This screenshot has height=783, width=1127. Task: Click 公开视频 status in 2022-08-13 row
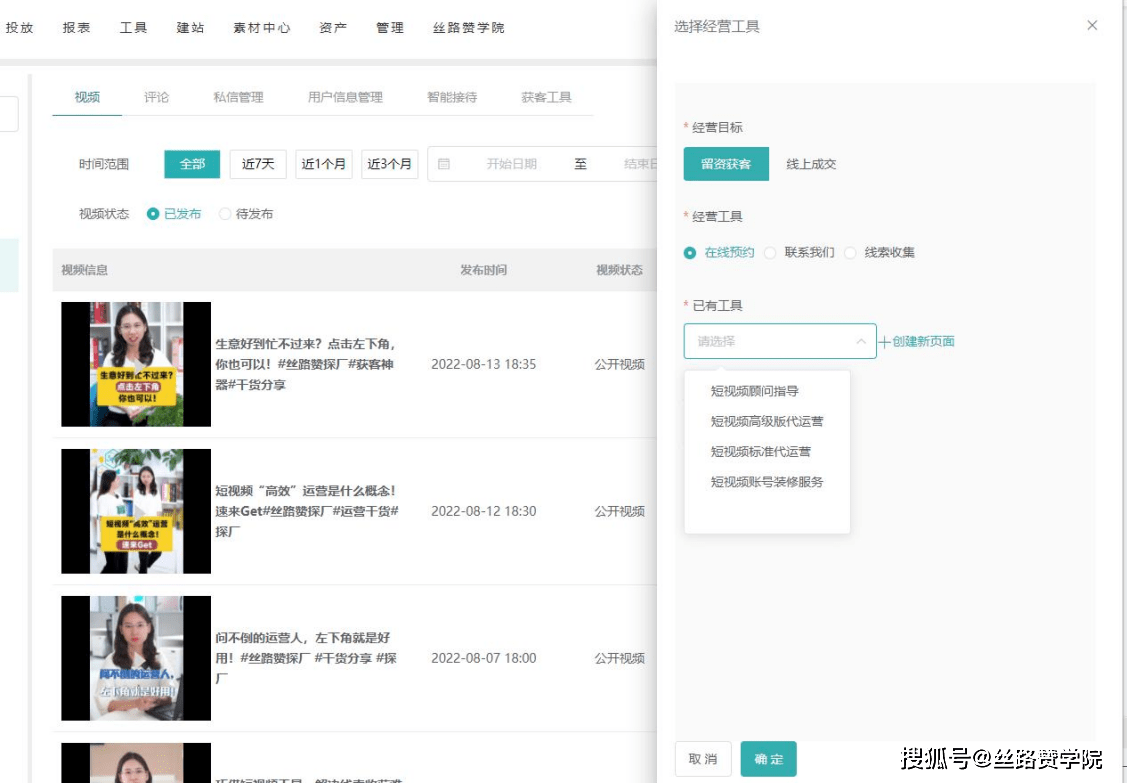point(620,364)
